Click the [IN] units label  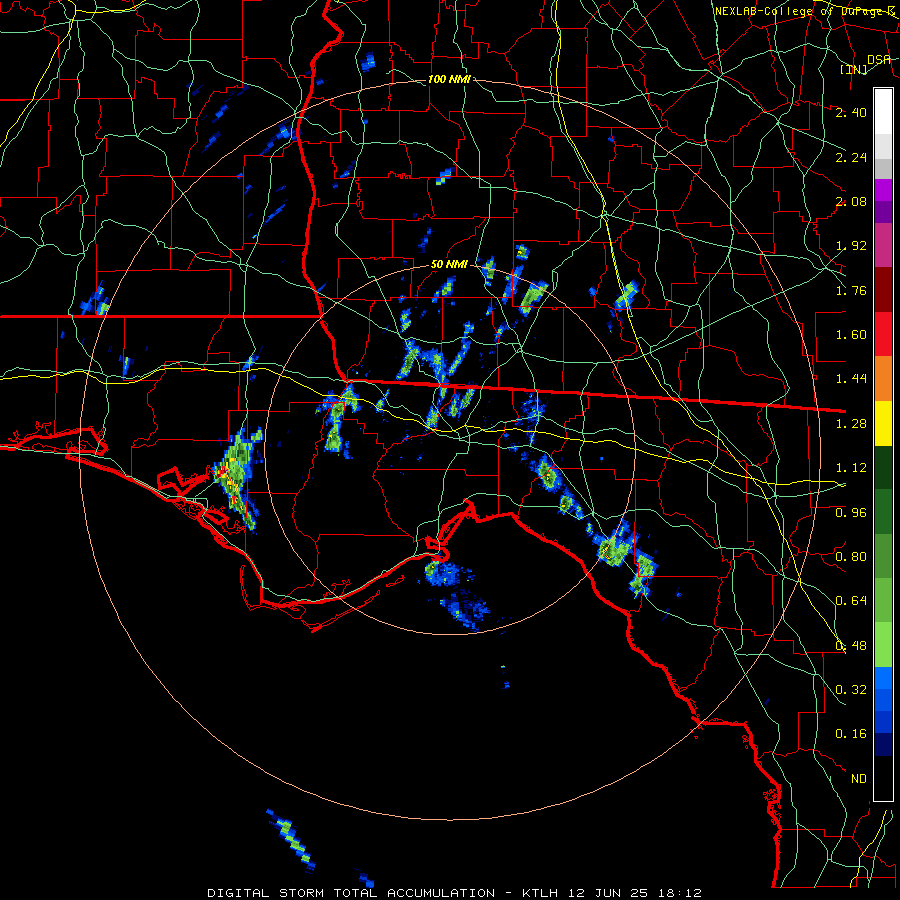pos(853,69)
